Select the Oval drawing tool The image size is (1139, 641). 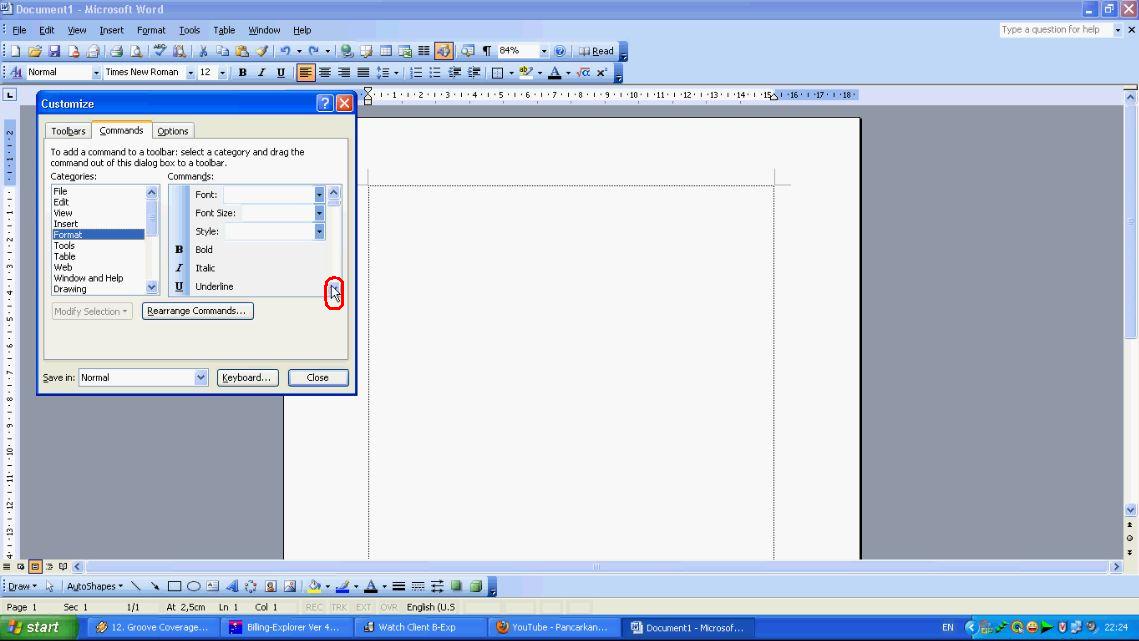pos(194,586)
